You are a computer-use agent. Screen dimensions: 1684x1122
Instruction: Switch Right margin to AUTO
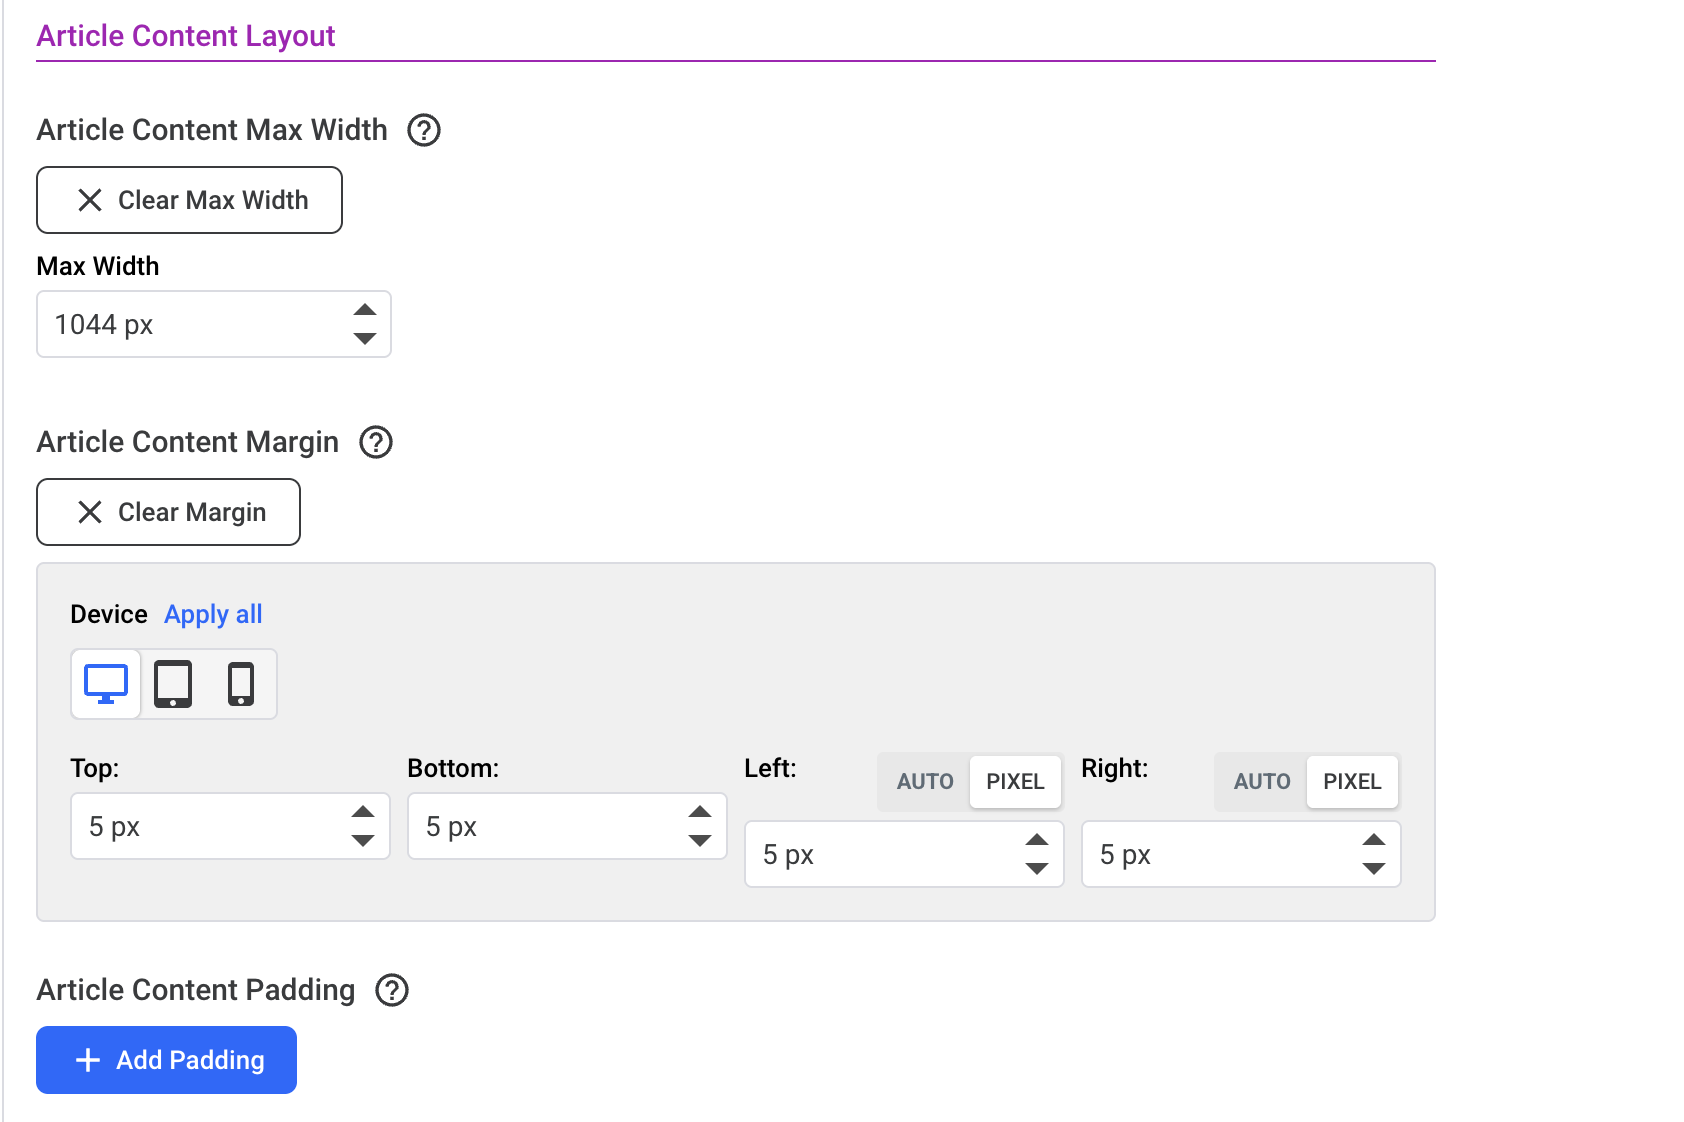[x=1262, y=782]
